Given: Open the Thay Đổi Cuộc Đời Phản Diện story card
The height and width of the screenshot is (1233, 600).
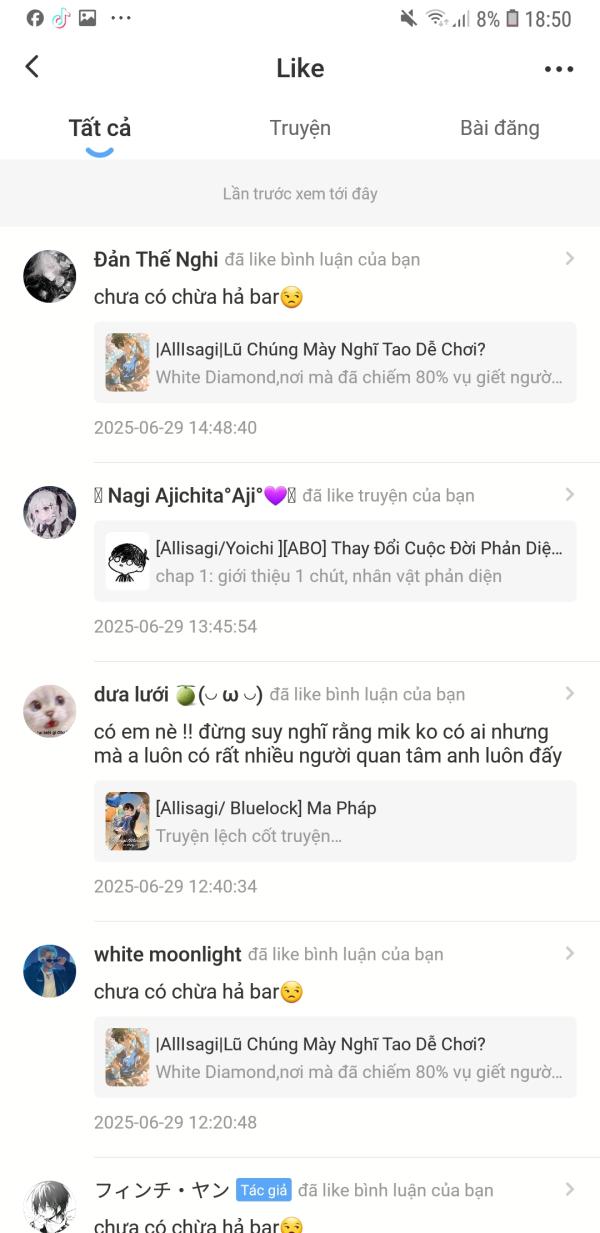Looking at the screenshot, I should point(335,561).
